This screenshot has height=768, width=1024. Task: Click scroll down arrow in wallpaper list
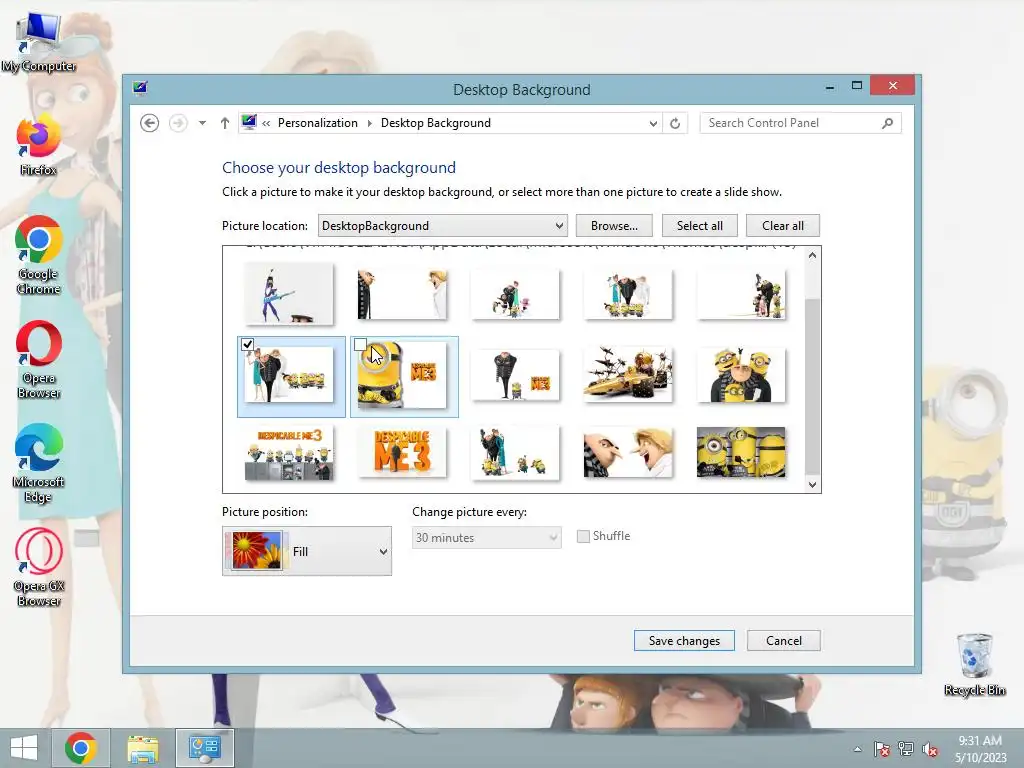[812, 485]
